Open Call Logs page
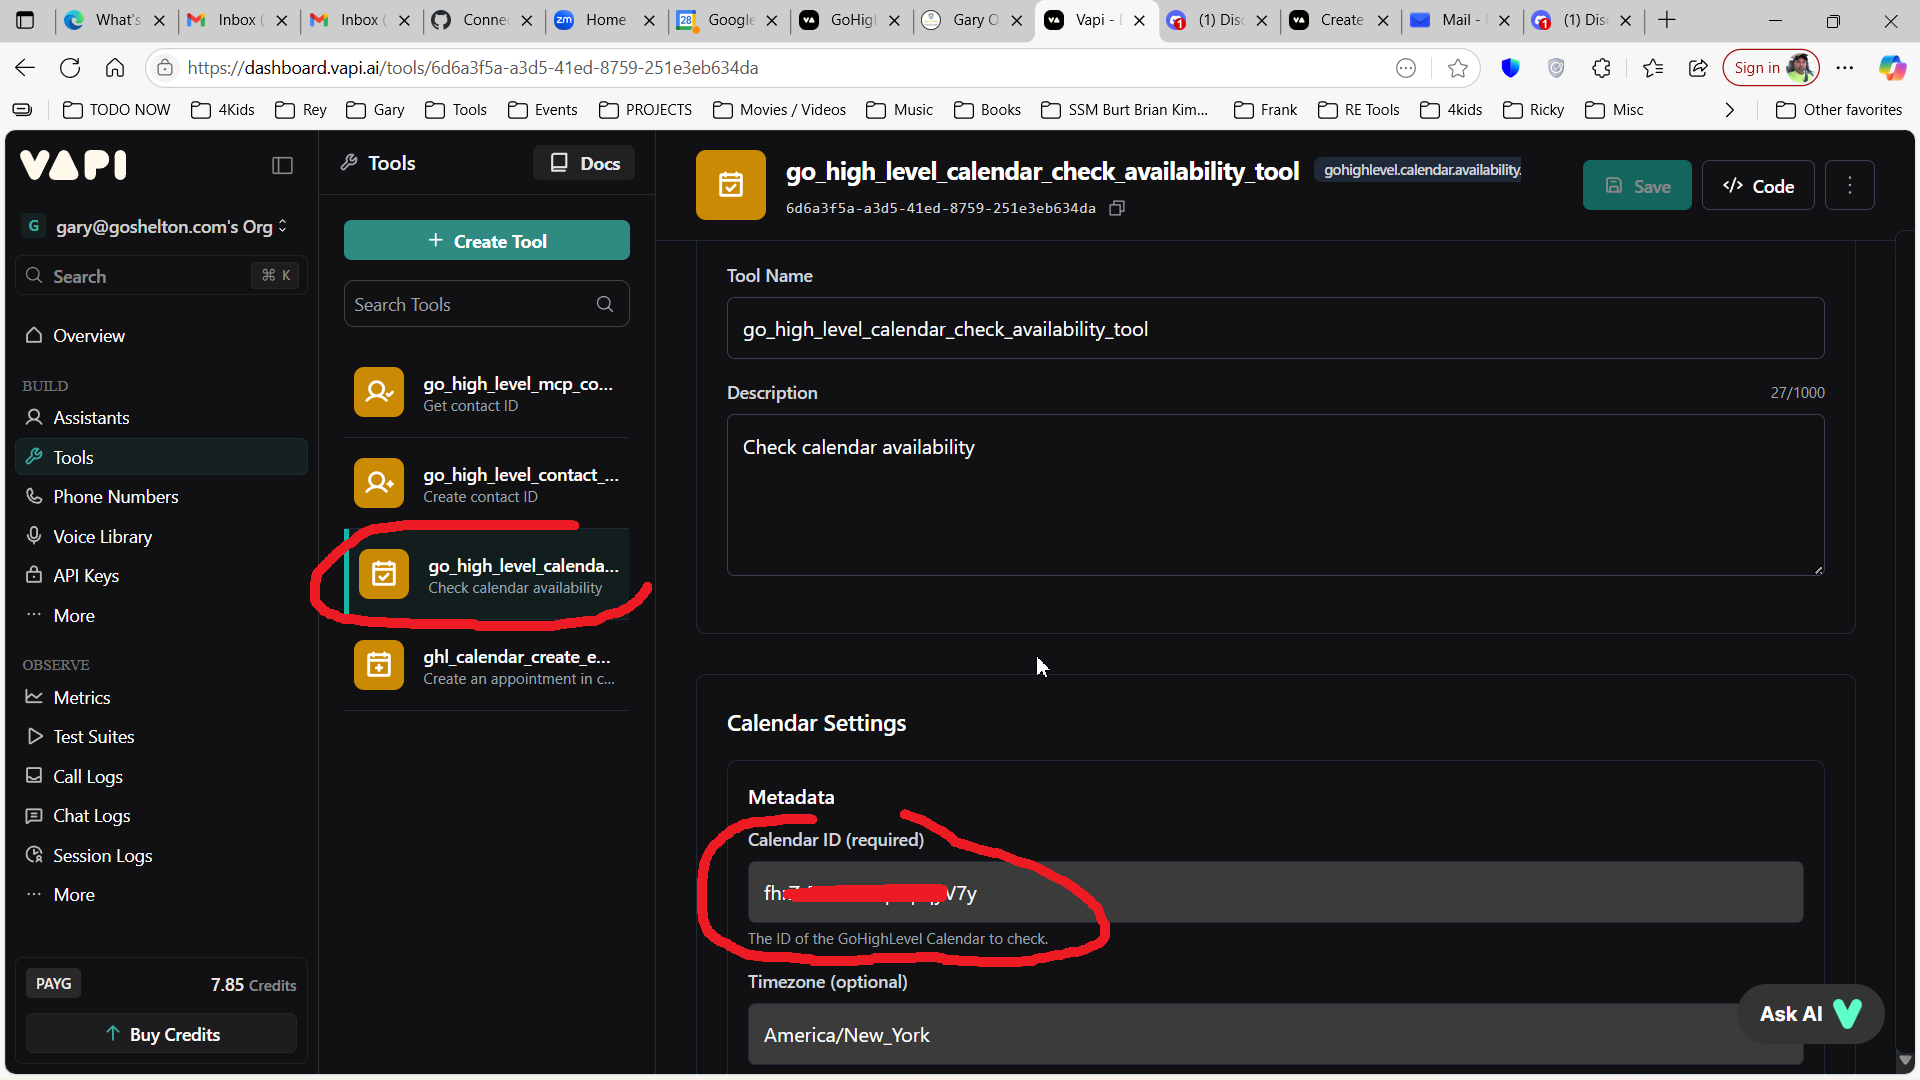 click(161, 777)
